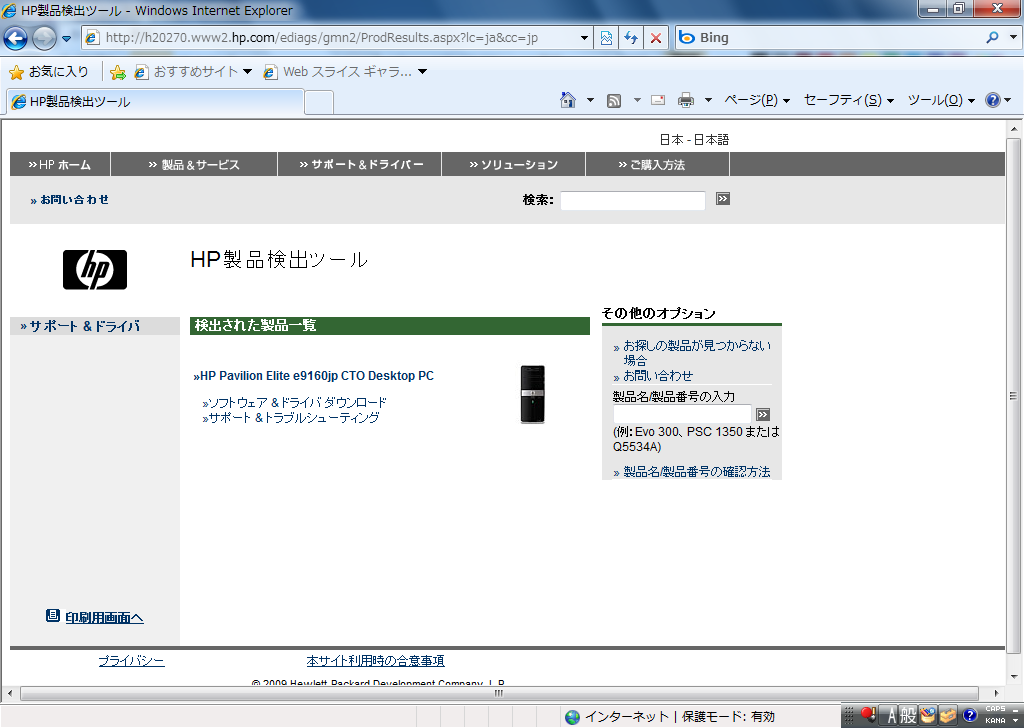Click the HP logo
This screenshot has height=728, width=1024.
pyautogui.click(x=95, y=270)
